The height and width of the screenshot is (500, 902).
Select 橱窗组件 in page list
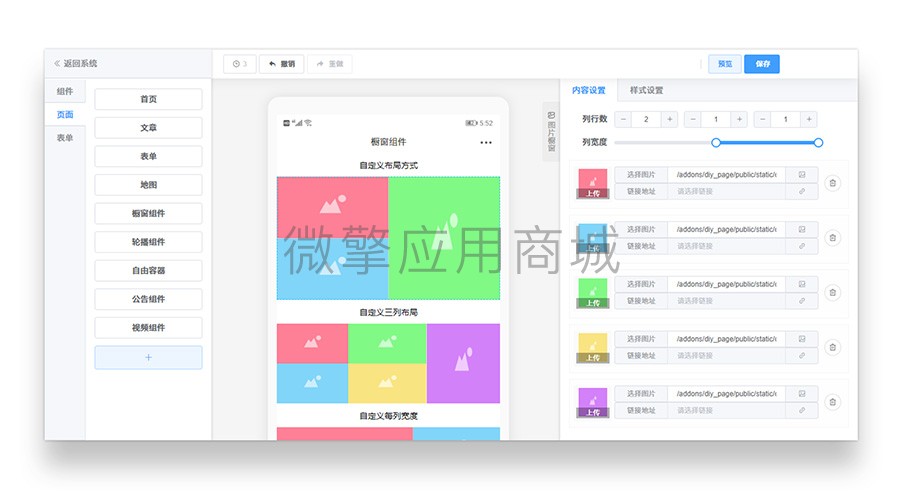coord(148,213)
